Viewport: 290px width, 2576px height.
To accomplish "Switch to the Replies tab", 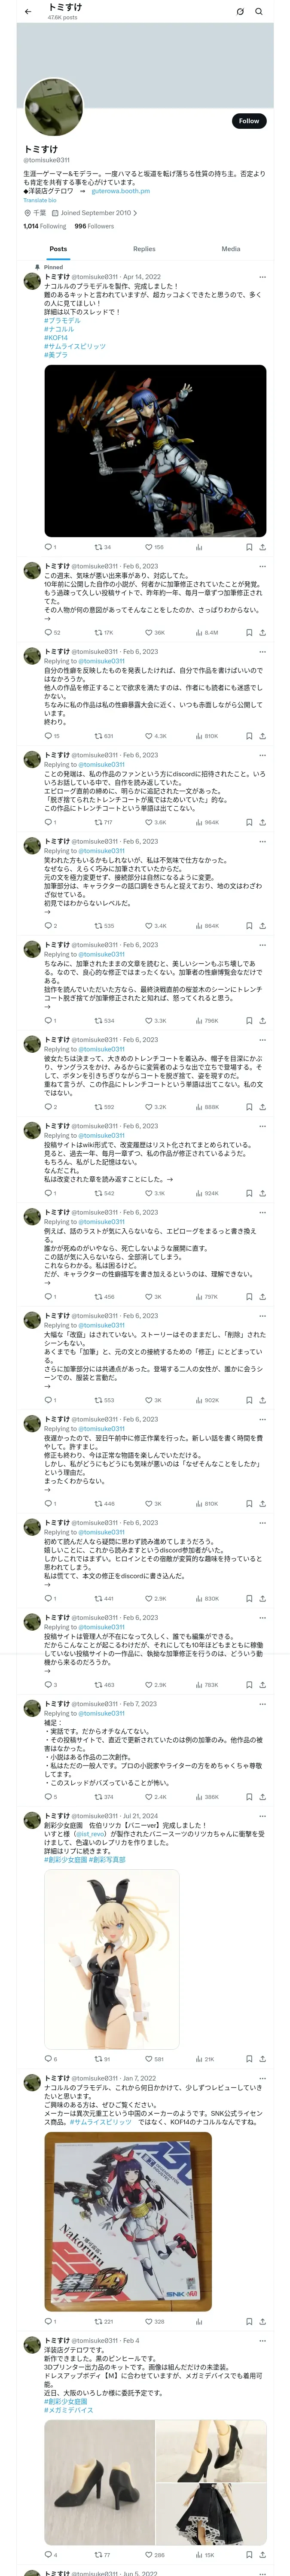I will click(x=144, y=249).
